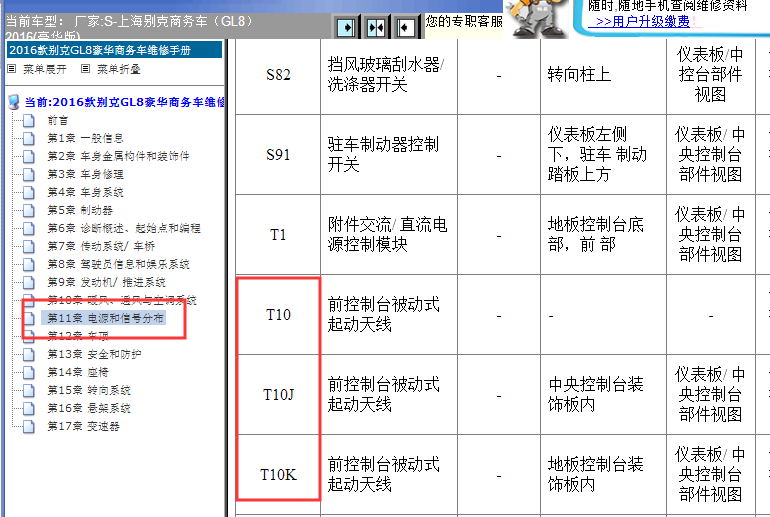Open 第7章 传动系统/车桥
This screenshot has width=770, height=517.
pyautogui.click(x=101, y=246)
